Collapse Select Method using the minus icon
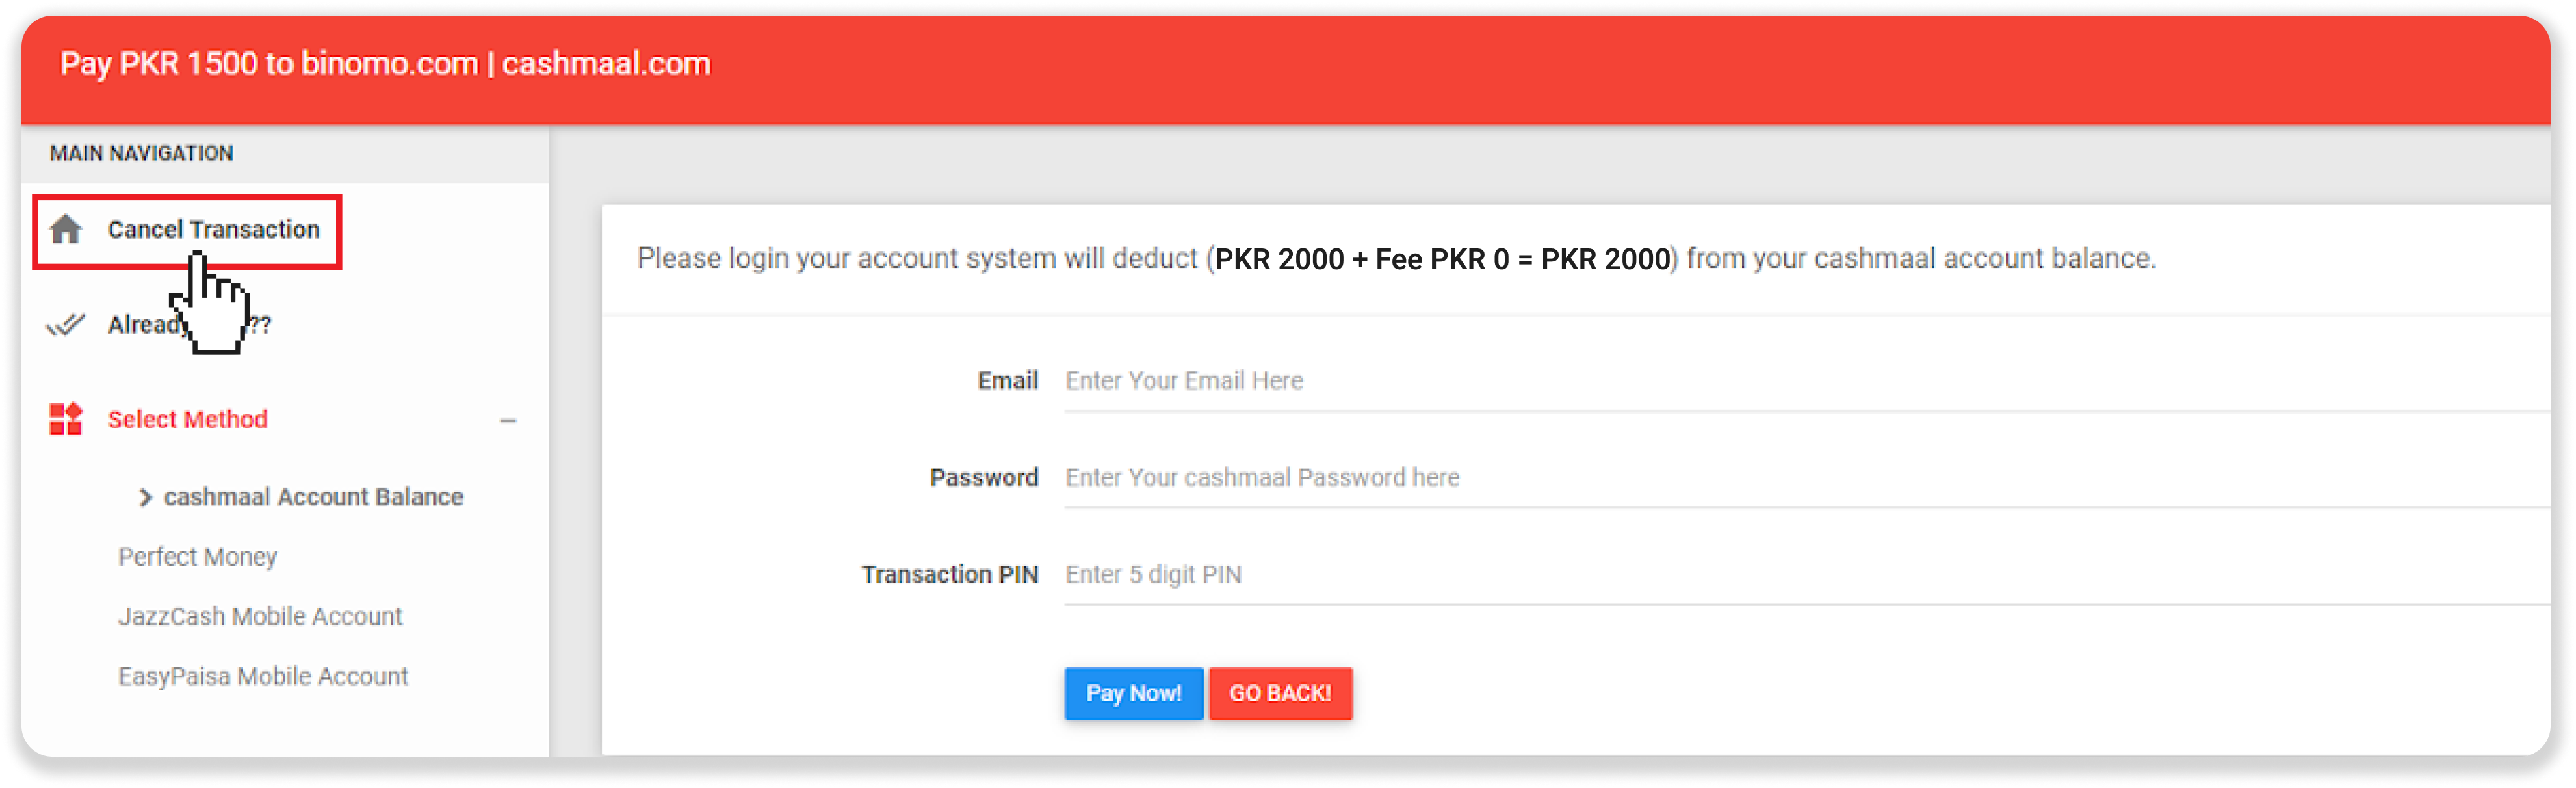 tap(508, 421)
